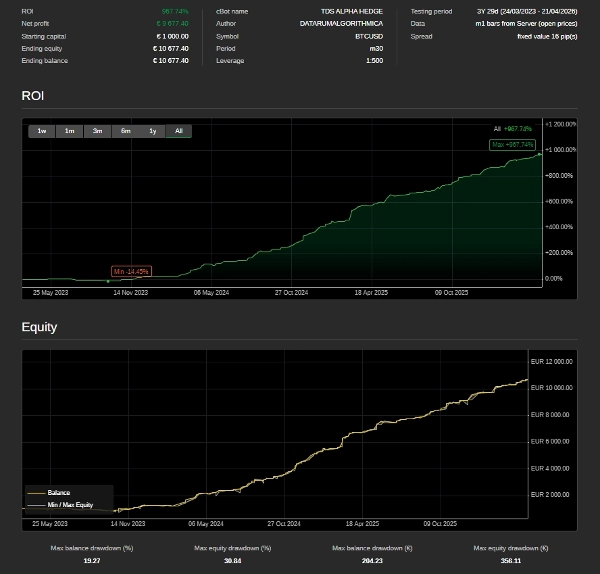Click the EUR 2 000.00 equity axis label
This screenshot has height=574, width=600.
click(550, 495)
